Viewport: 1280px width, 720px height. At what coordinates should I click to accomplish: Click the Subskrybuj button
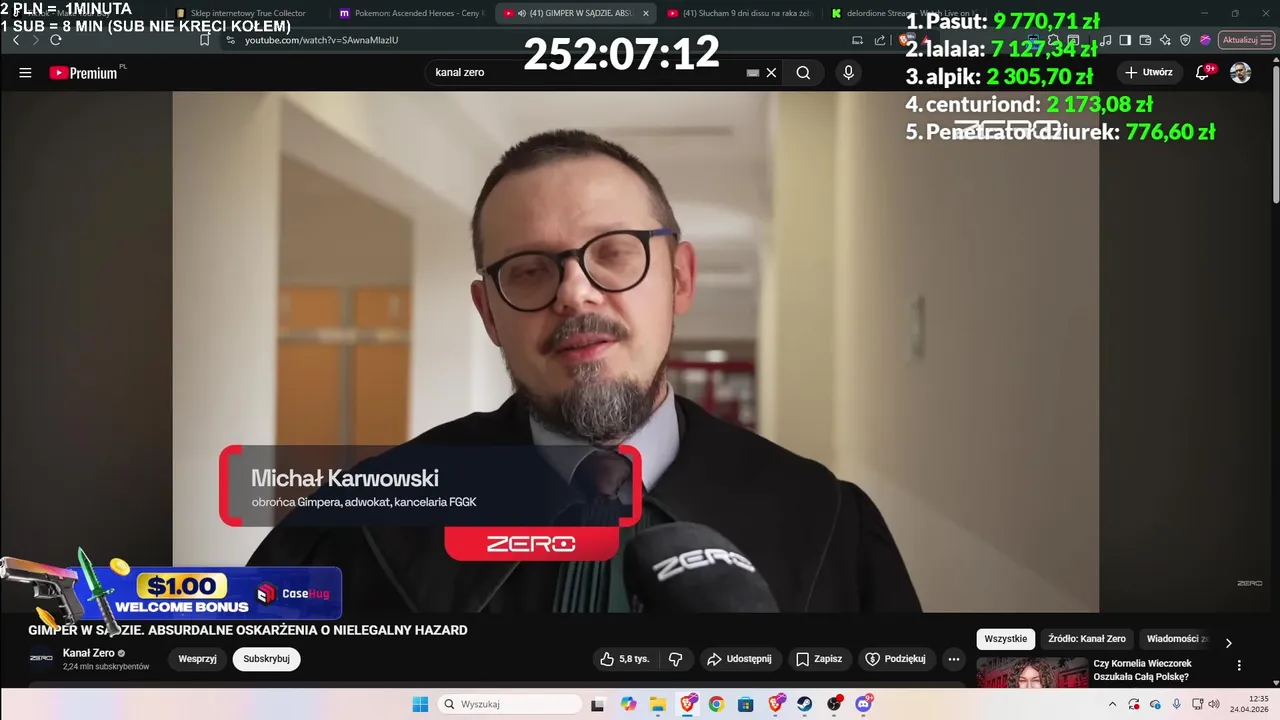tap(267, 659)
